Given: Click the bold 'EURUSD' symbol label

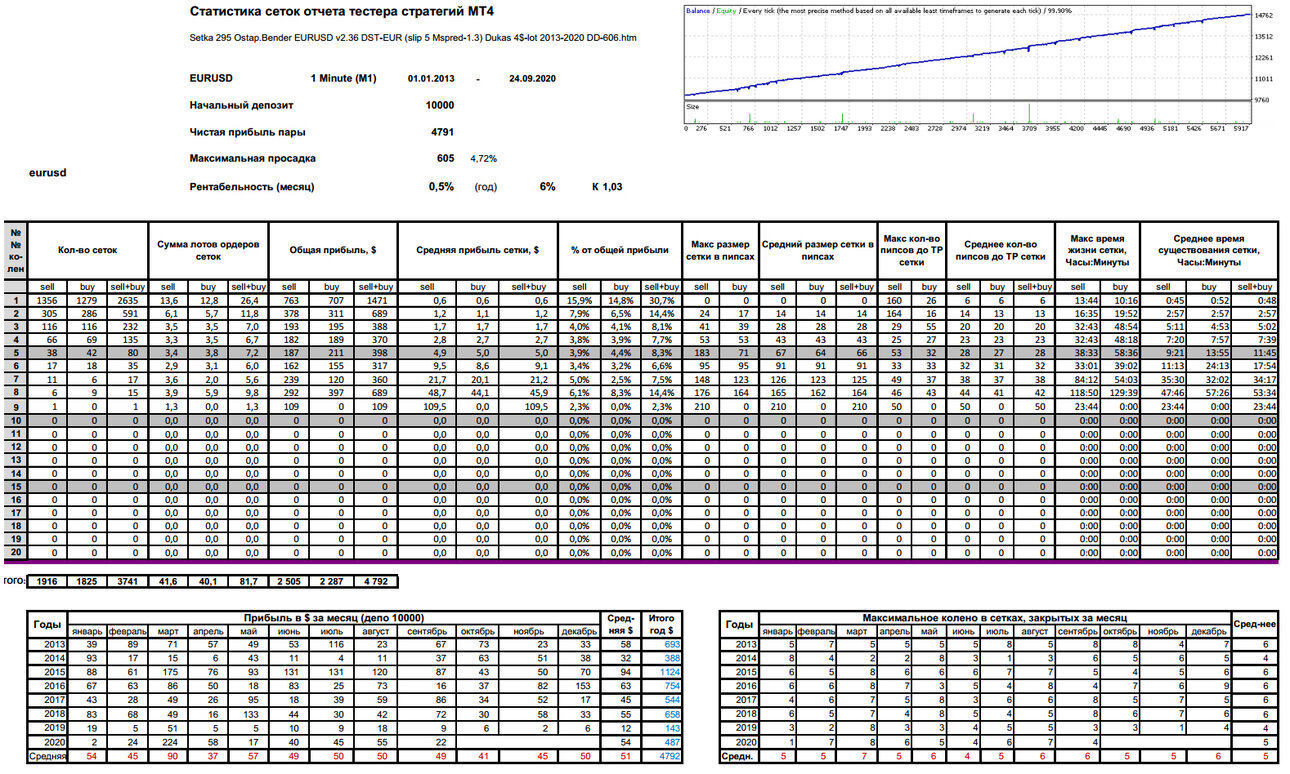Looking at the screenshot, I should (x=212, y=78).
